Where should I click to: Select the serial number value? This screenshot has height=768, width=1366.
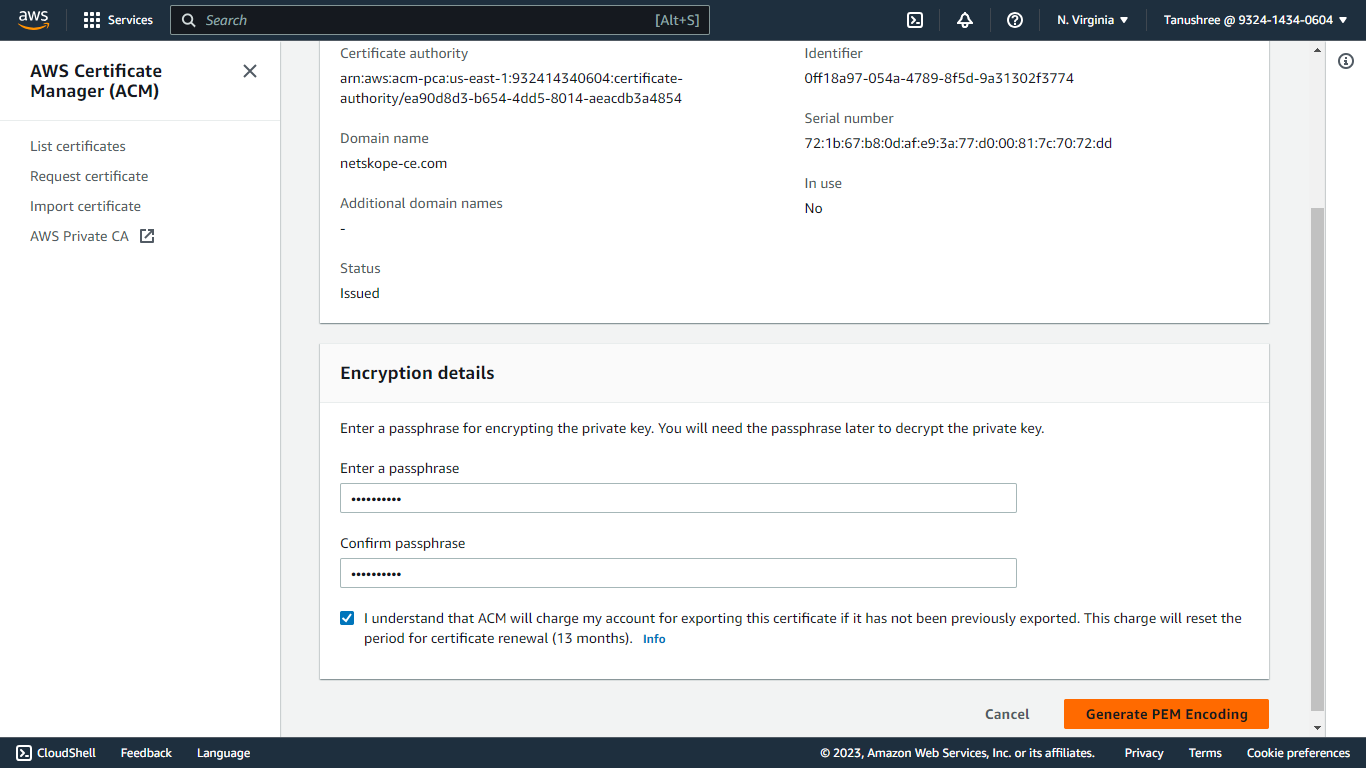[958, 143]
